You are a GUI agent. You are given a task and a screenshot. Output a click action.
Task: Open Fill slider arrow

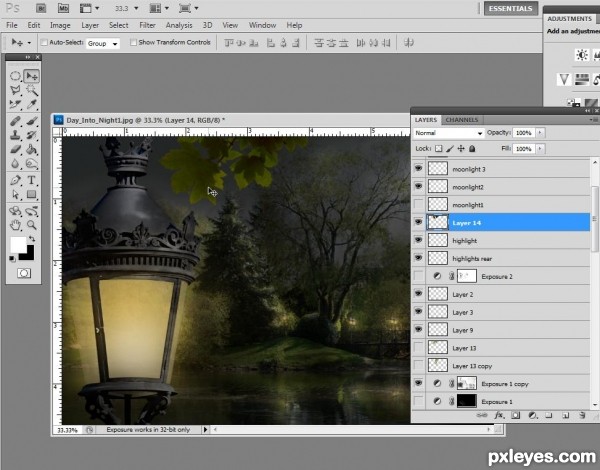click(540, 149)
